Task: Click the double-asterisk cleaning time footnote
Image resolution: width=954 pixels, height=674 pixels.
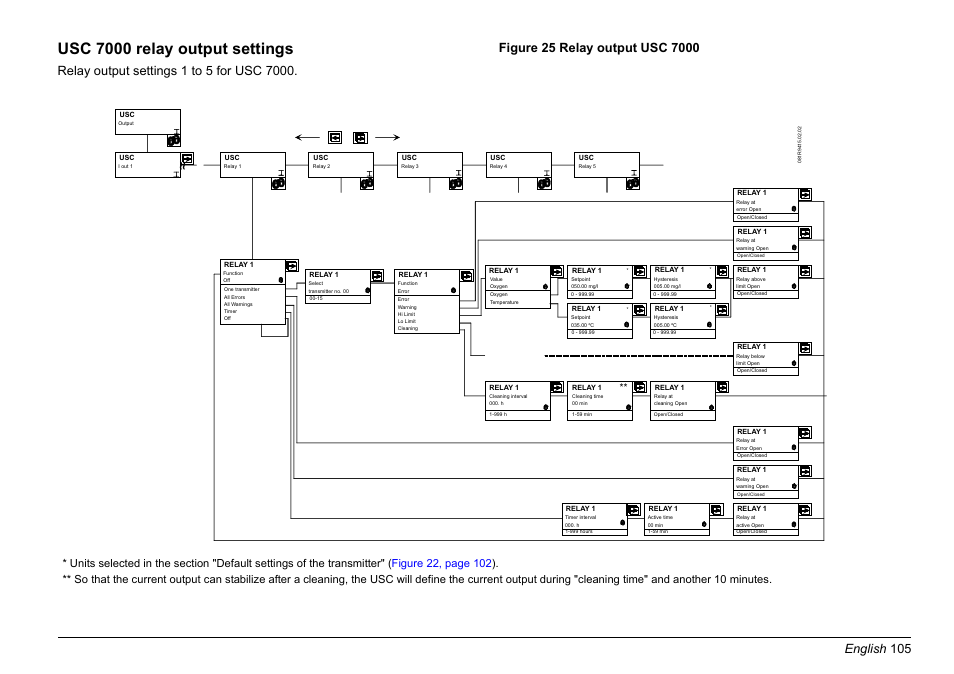Action: [417, 580]
